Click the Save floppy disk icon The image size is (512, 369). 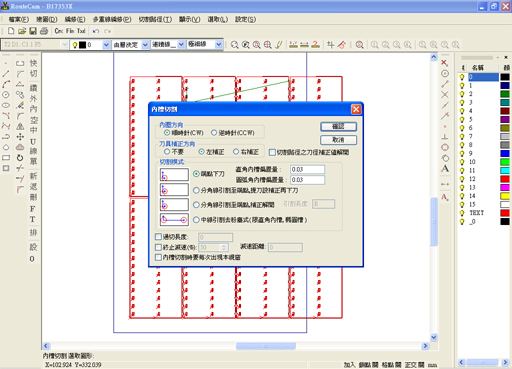click(33, 31)
